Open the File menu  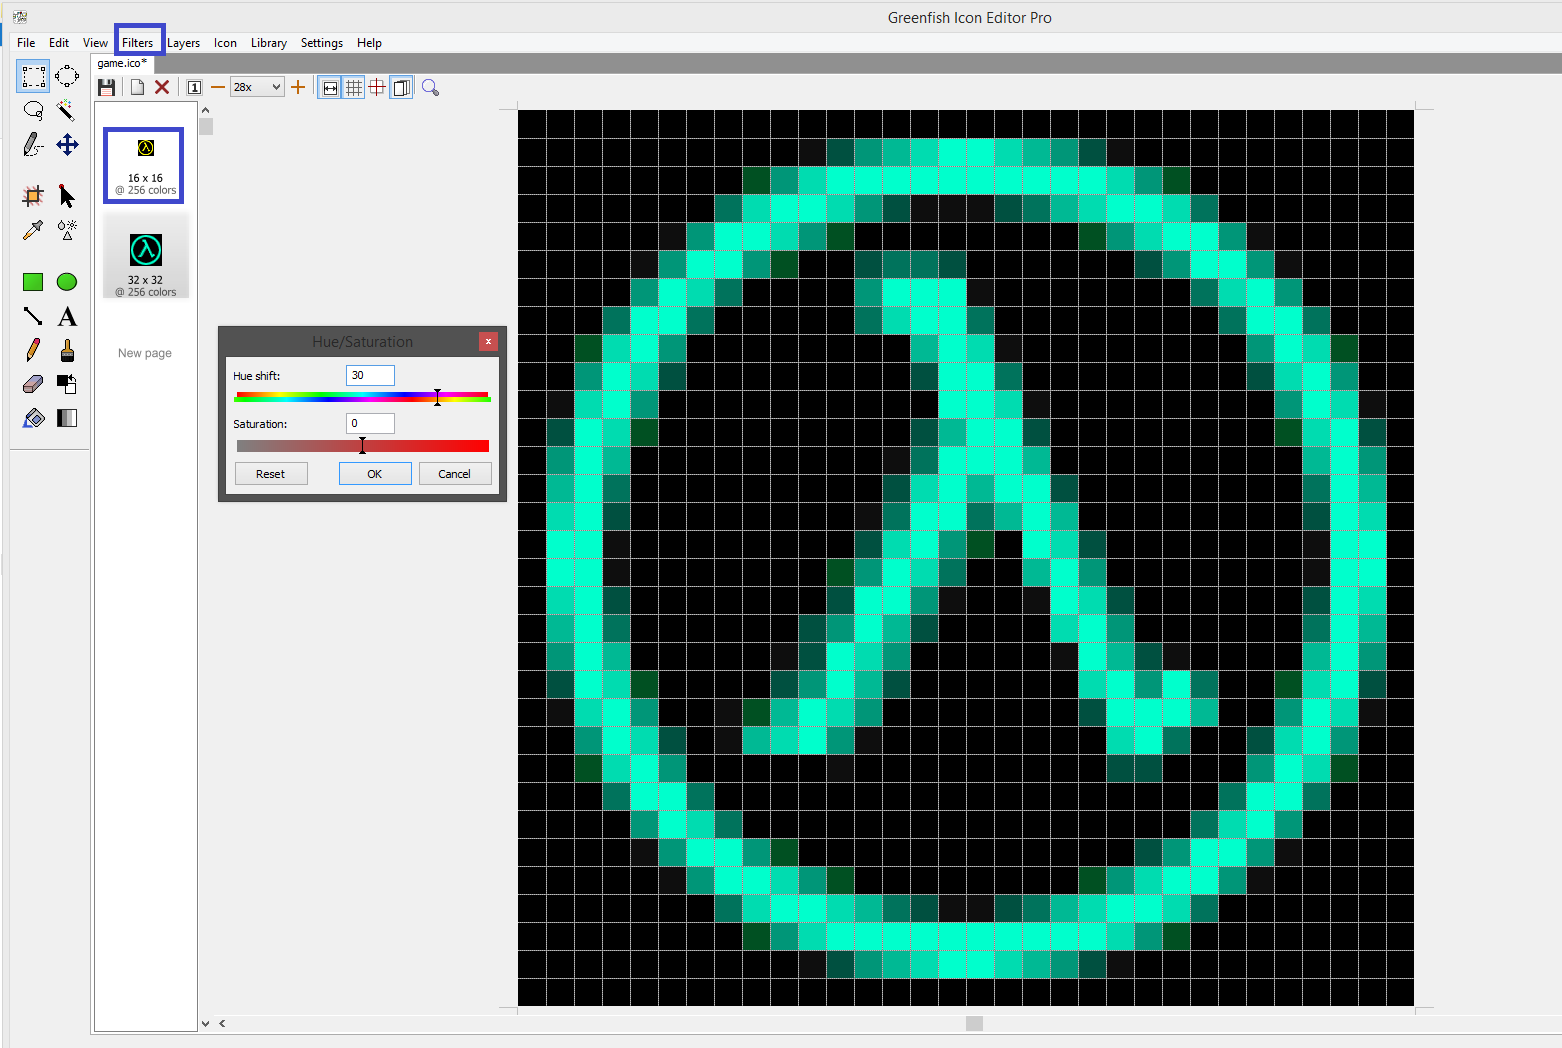tap(26, 43)
